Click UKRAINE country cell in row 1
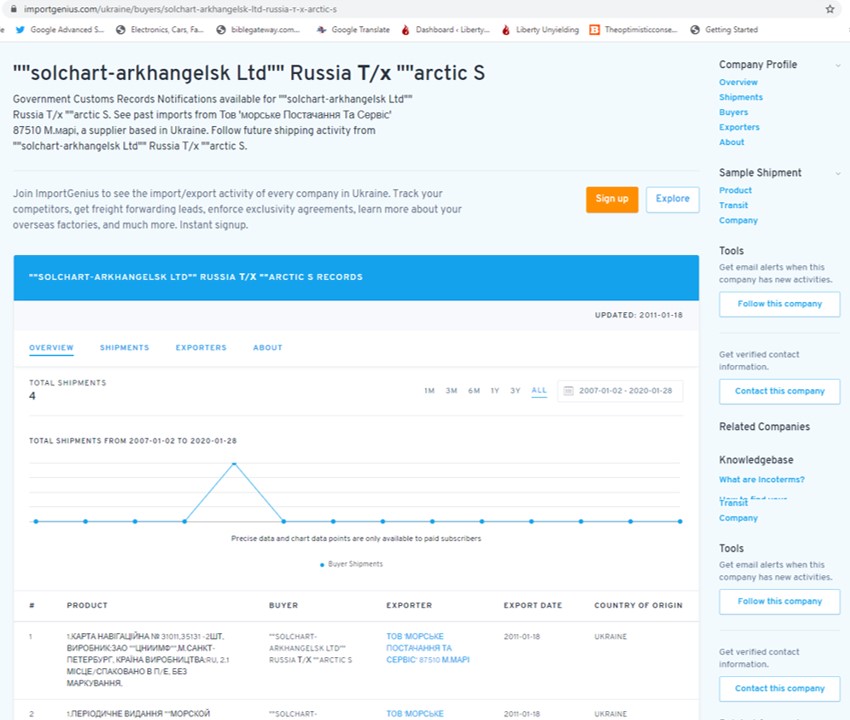Image resolution: width=850 pixels, height=720 pixels. click(x=610, y=637)
